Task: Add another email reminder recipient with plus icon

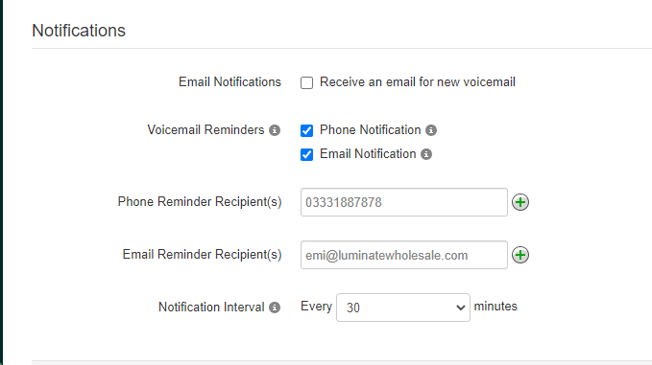Action: coord(520,255)
